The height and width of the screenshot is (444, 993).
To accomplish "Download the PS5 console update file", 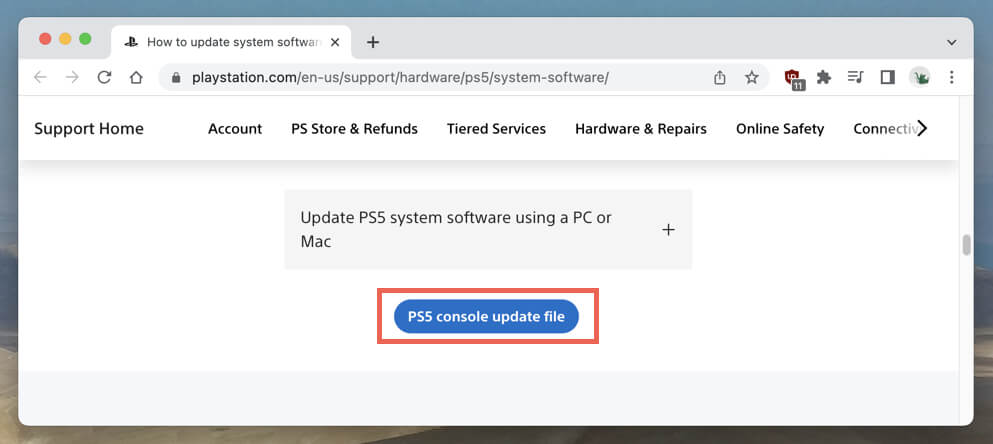I will [486, 317].
